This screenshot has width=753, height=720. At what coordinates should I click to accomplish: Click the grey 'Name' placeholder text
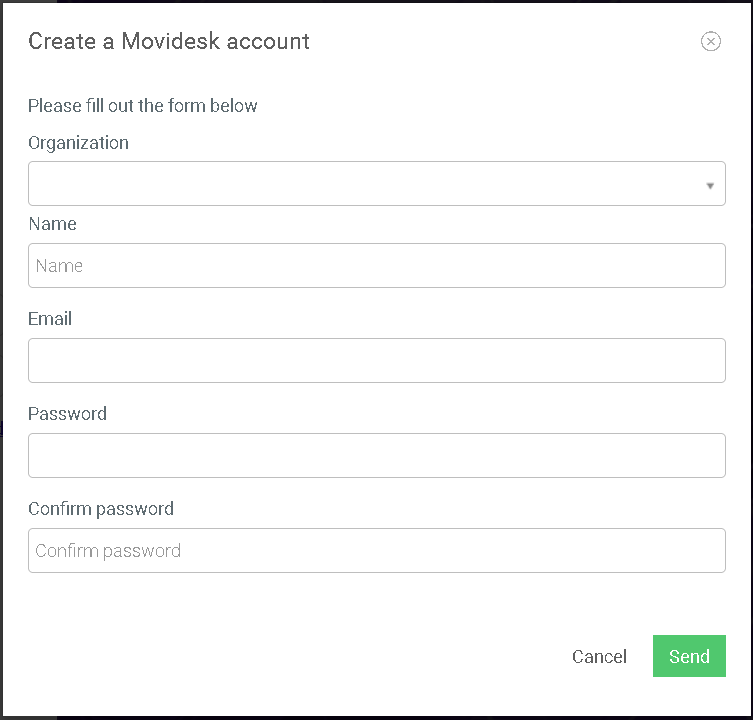[x=59, y=266]
